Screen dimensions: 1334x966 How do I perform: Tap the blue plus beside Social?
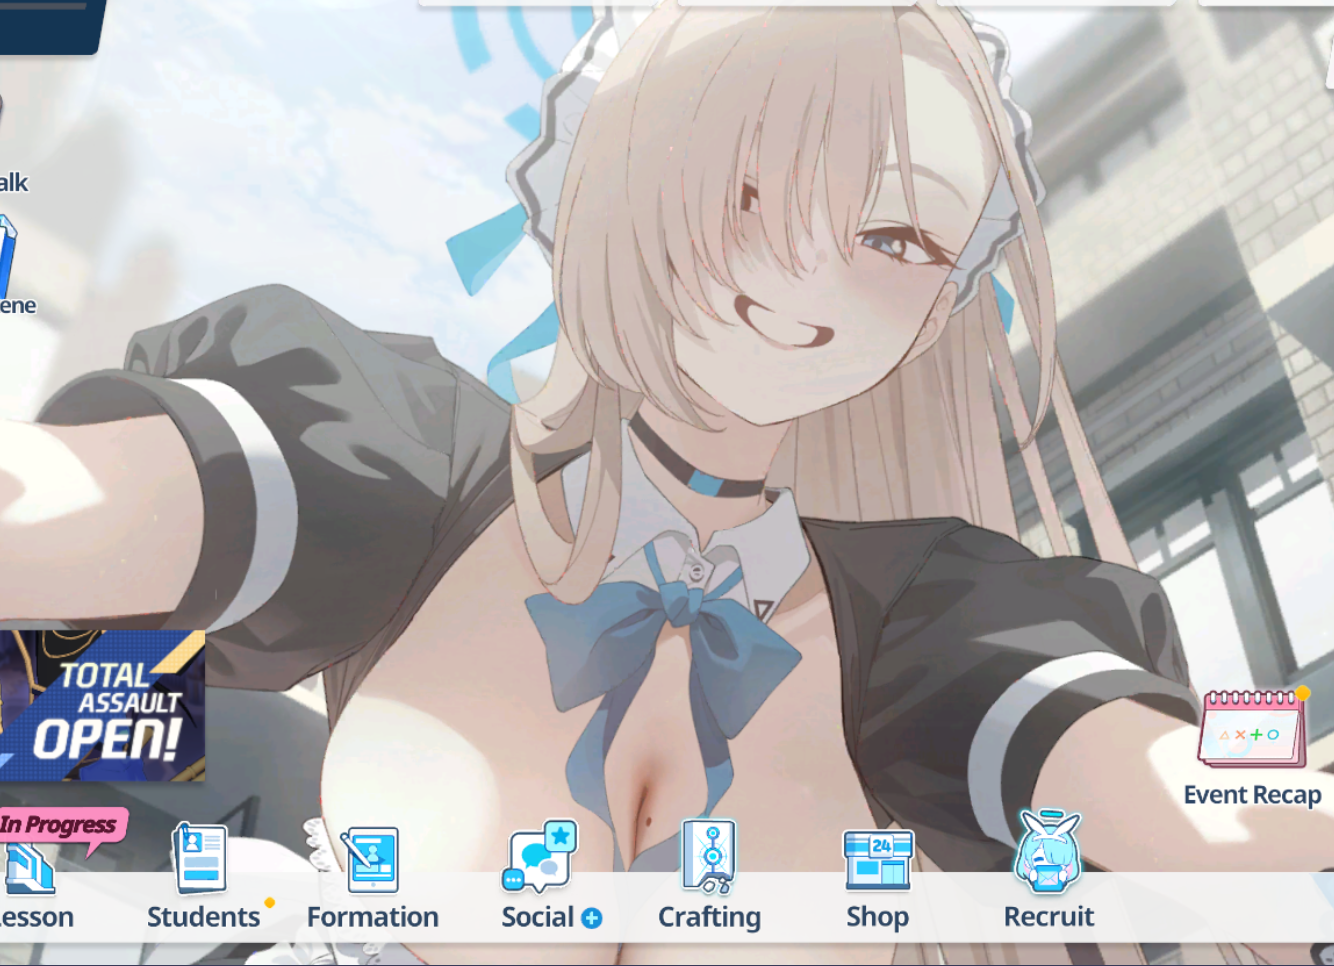pyautogui.click(x=592, y=918)
